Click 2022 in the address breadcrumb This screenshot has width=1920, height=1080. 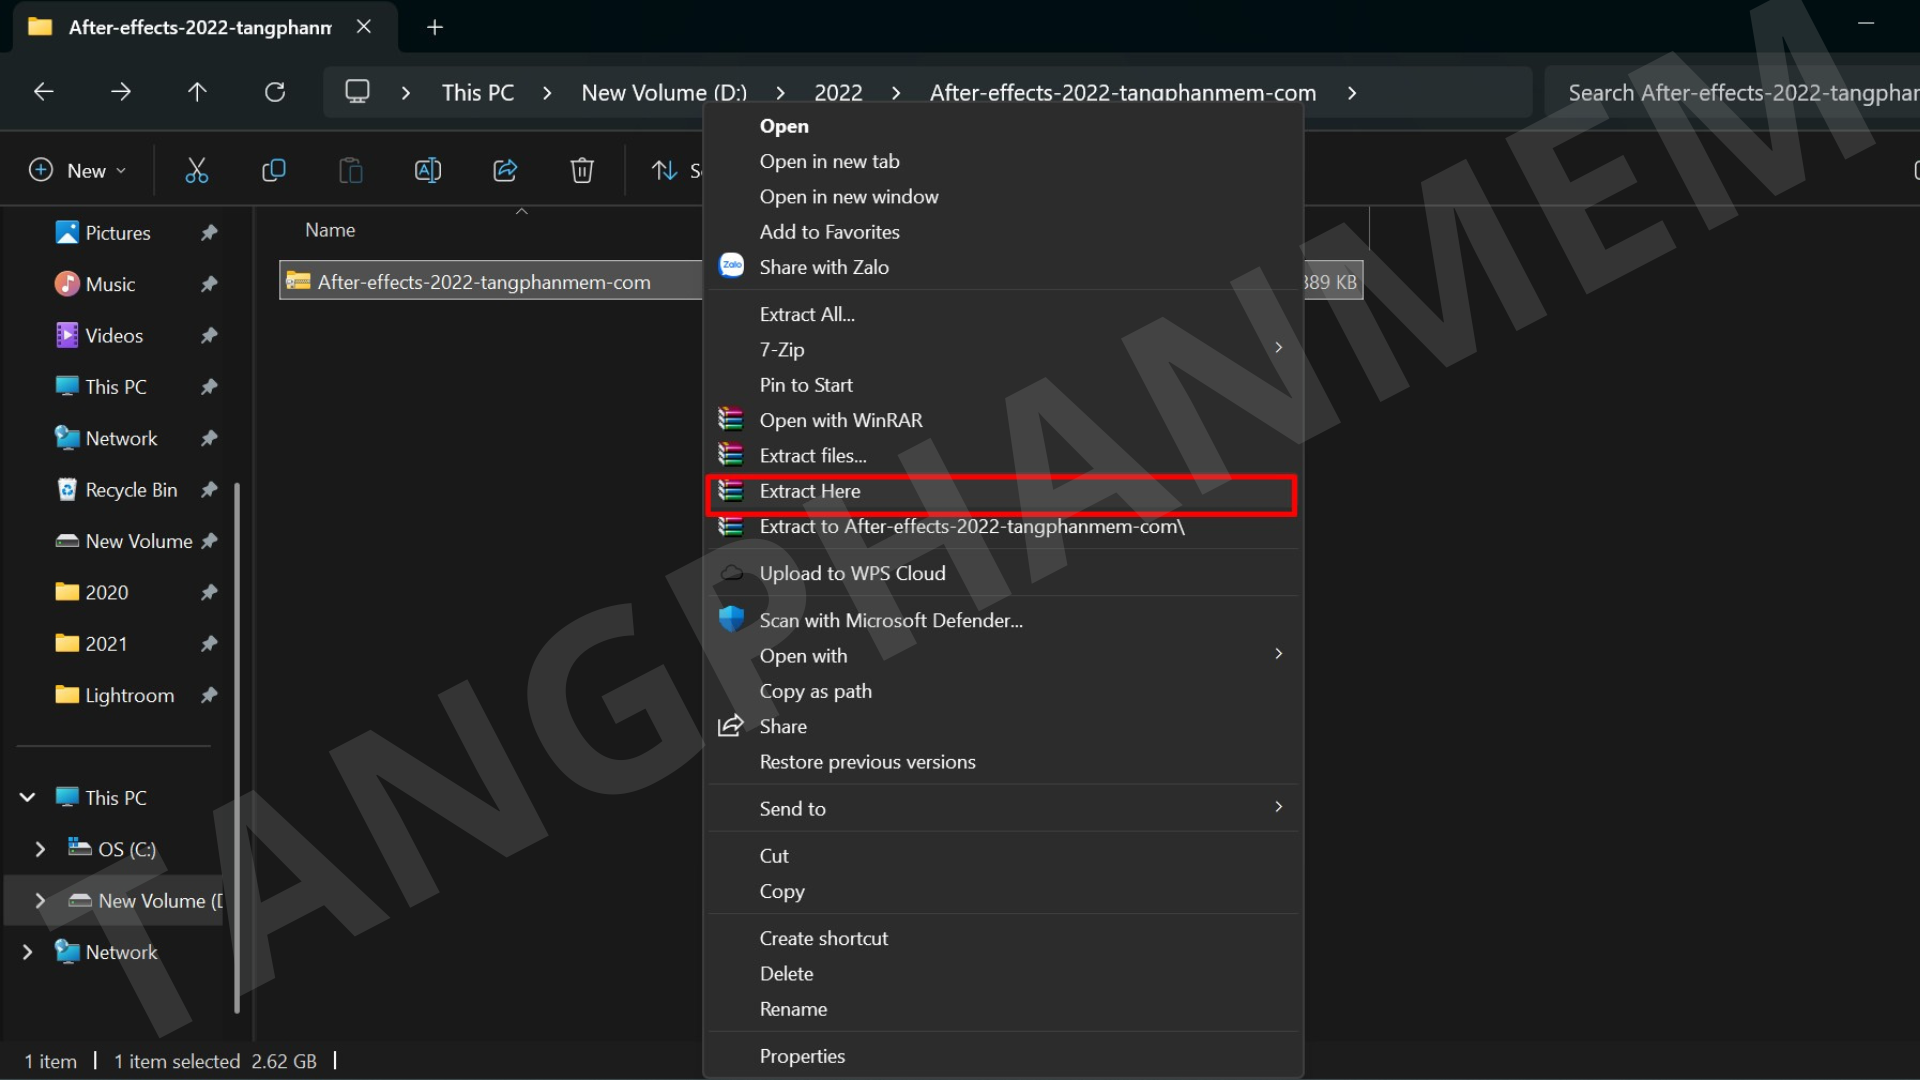pos(838,93)
